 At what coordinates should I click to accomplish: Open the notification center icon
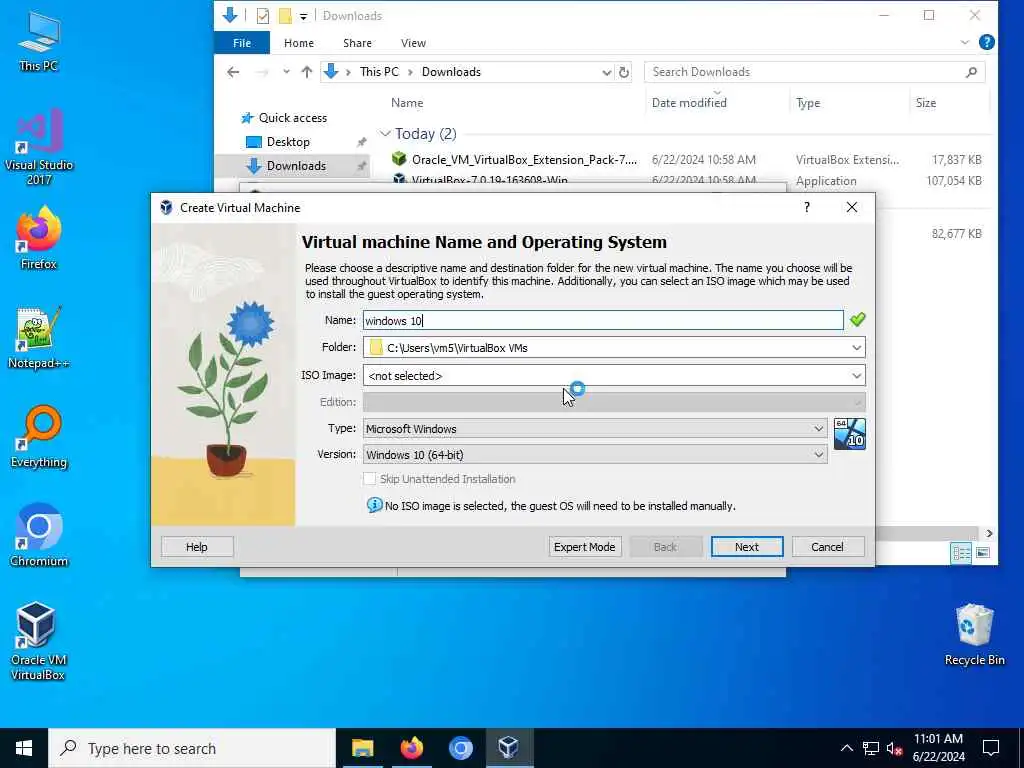tap(991, 748)
